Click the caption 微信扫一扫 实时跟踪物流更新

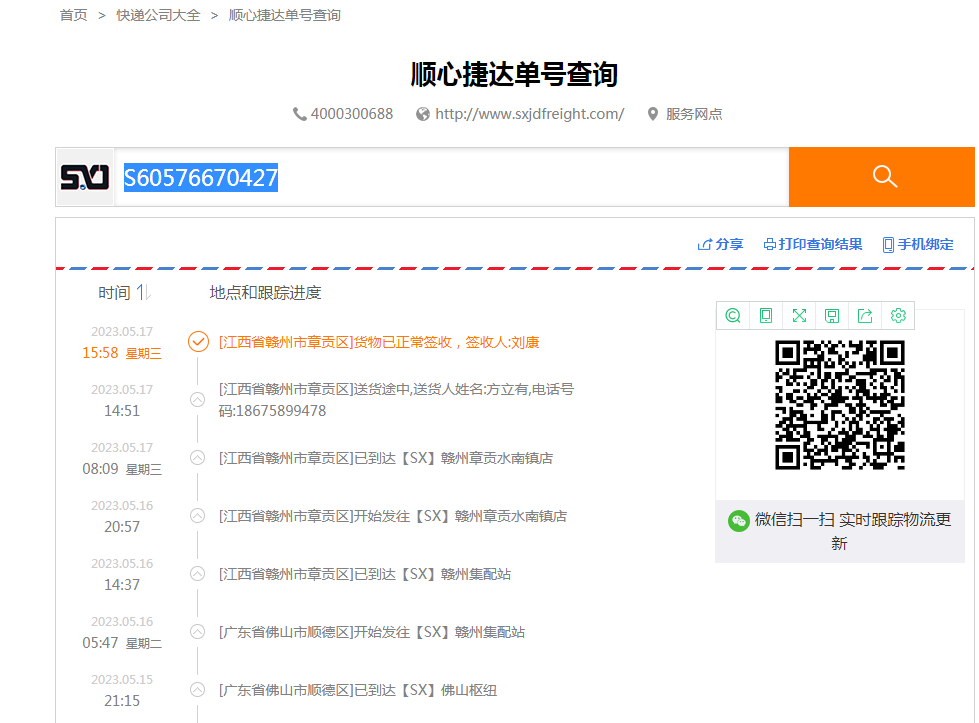tap(852, 531)
